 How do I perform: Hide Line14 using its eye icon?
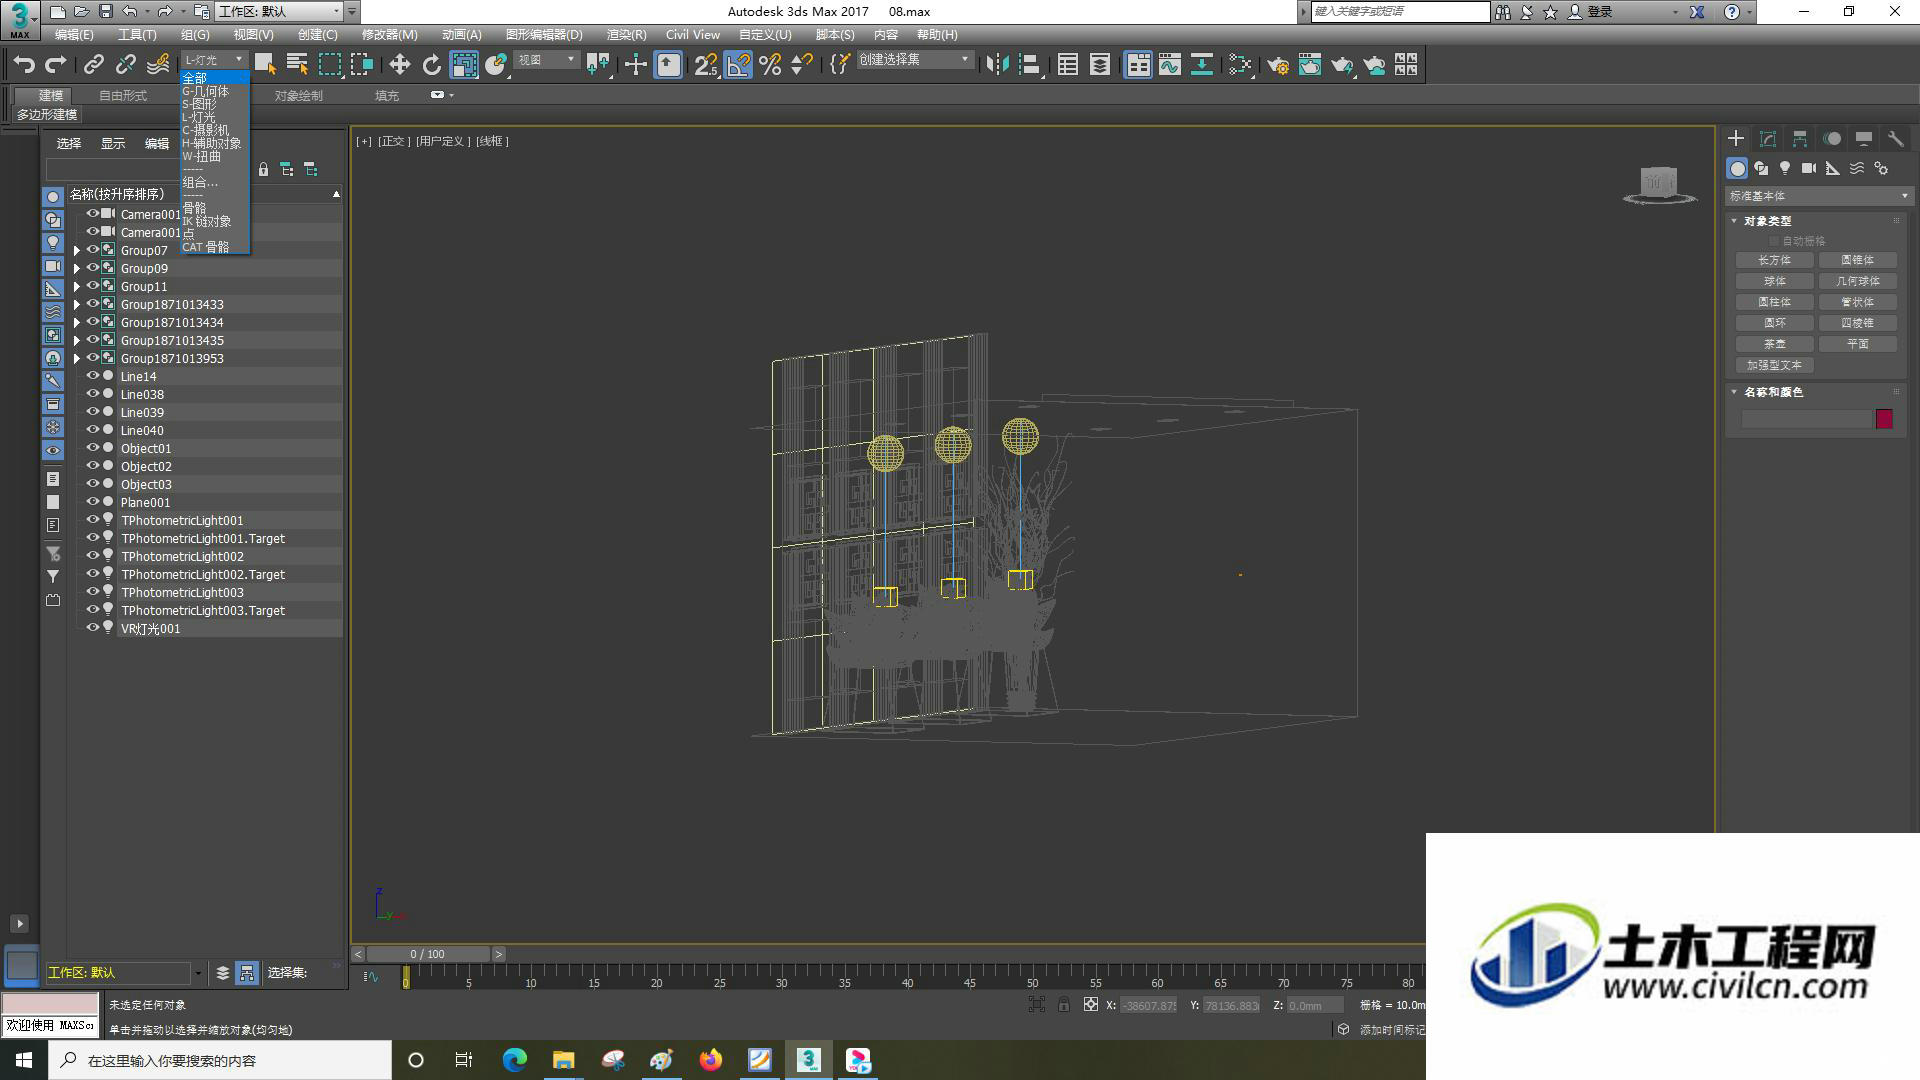pyautogui.click(x=93, y=376)
